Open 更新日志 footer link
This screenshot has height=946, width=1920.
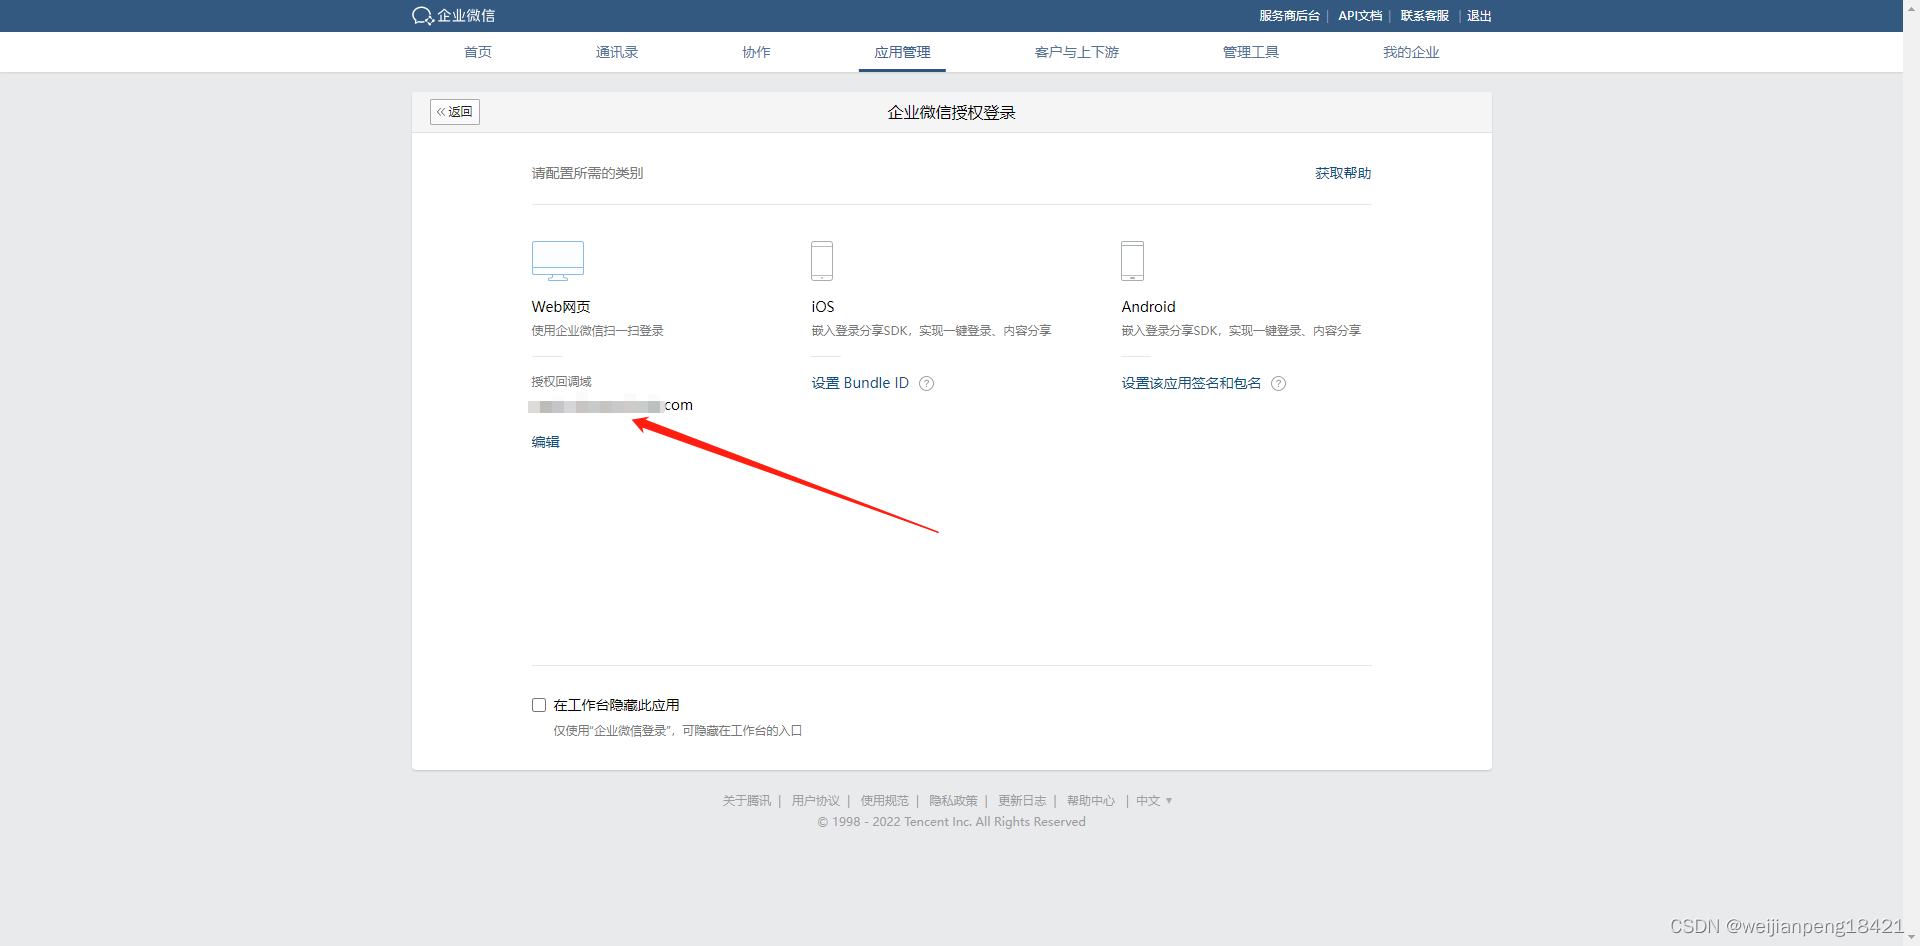(x=1022, y=801)
